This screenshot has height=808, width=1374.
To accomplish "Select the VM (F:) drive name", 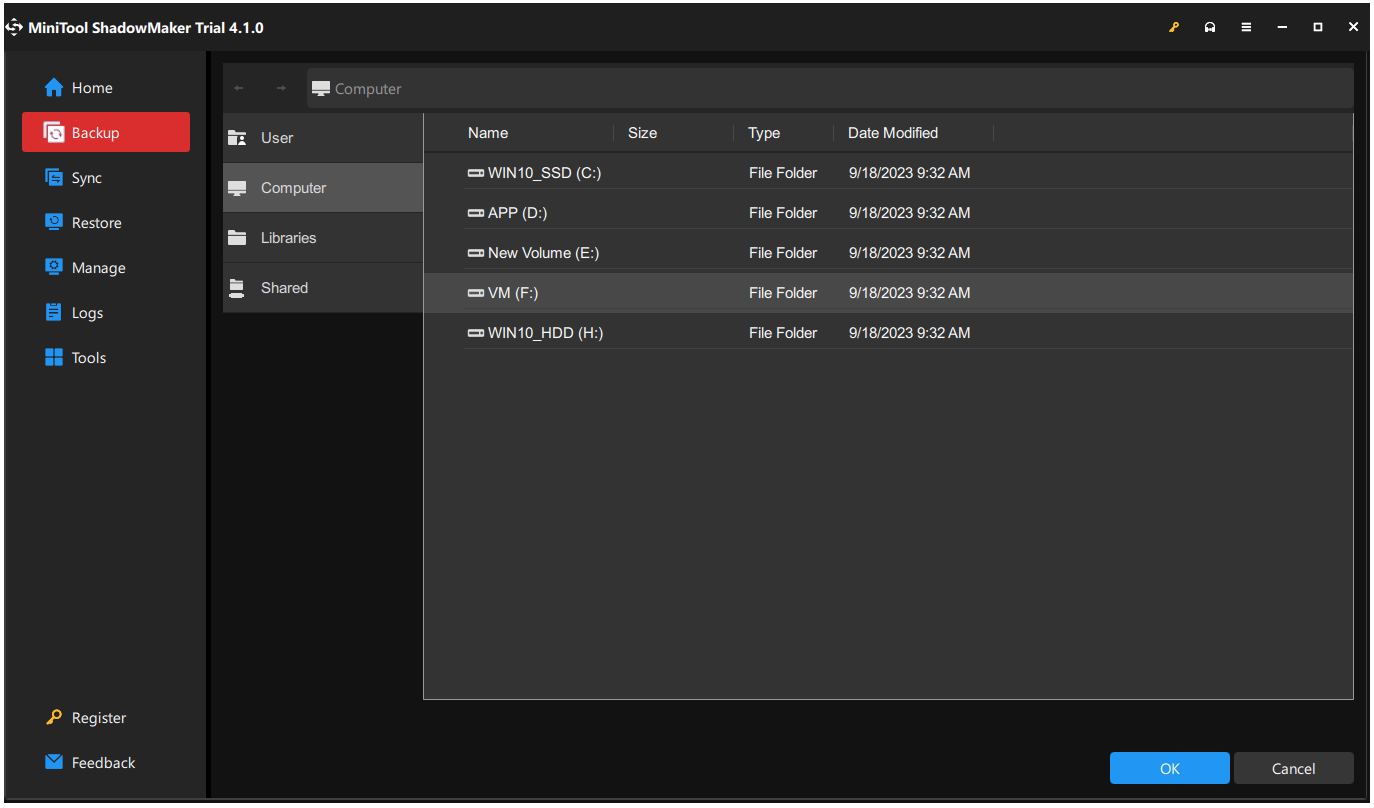I will pos(513,293).
